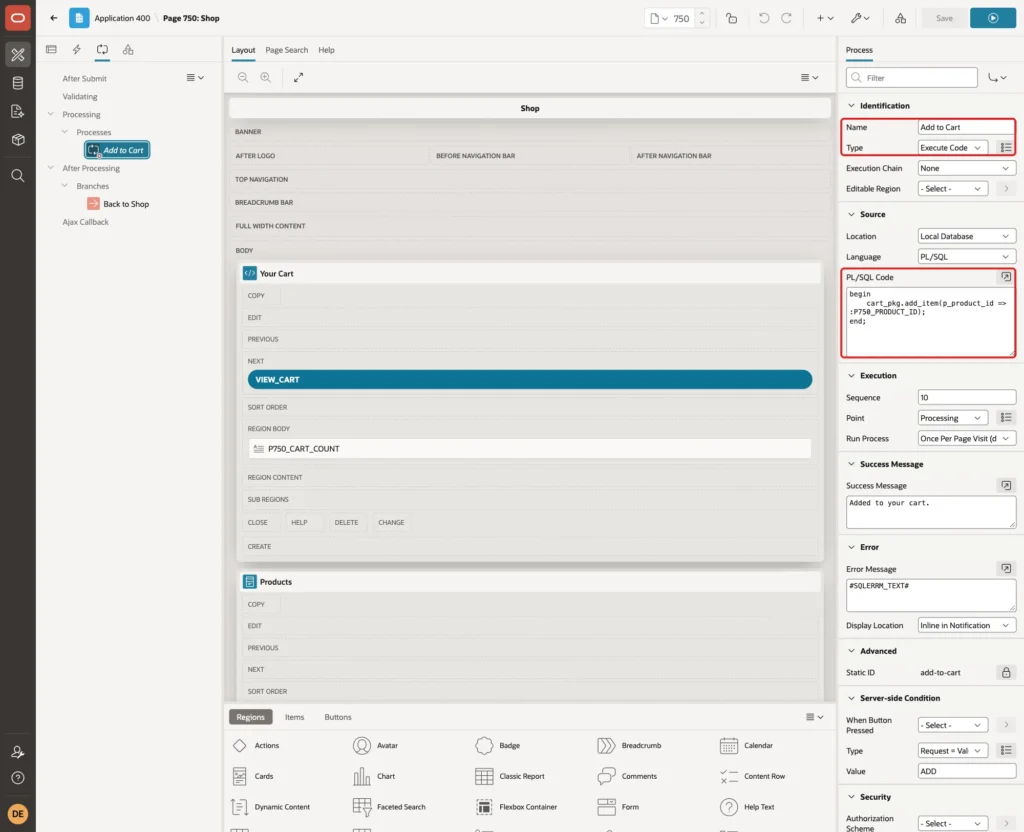Click the disabled Save button
The height and width of the screenshot is (832, 1024).
944,18
